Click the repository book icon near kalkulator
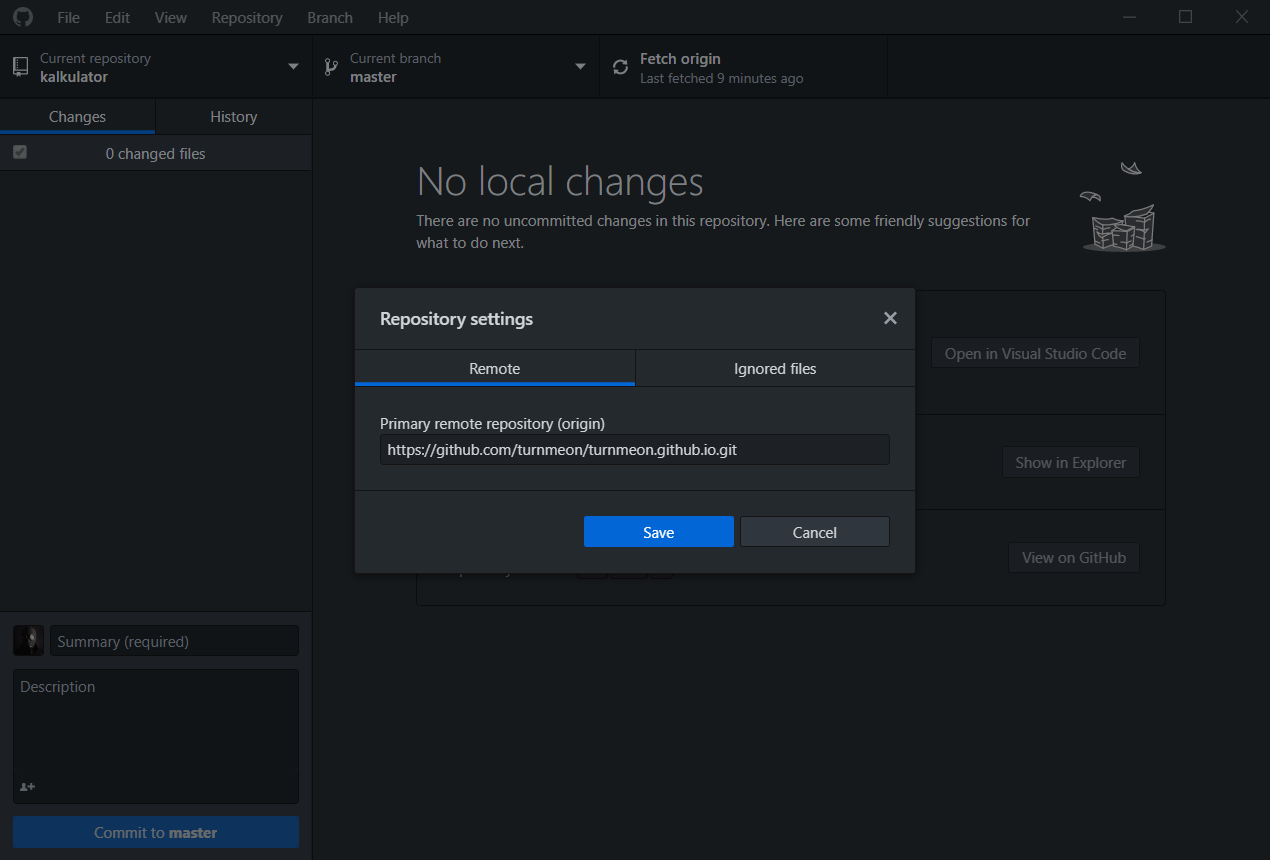This screenshot has width=1270, height=860. 20,66
